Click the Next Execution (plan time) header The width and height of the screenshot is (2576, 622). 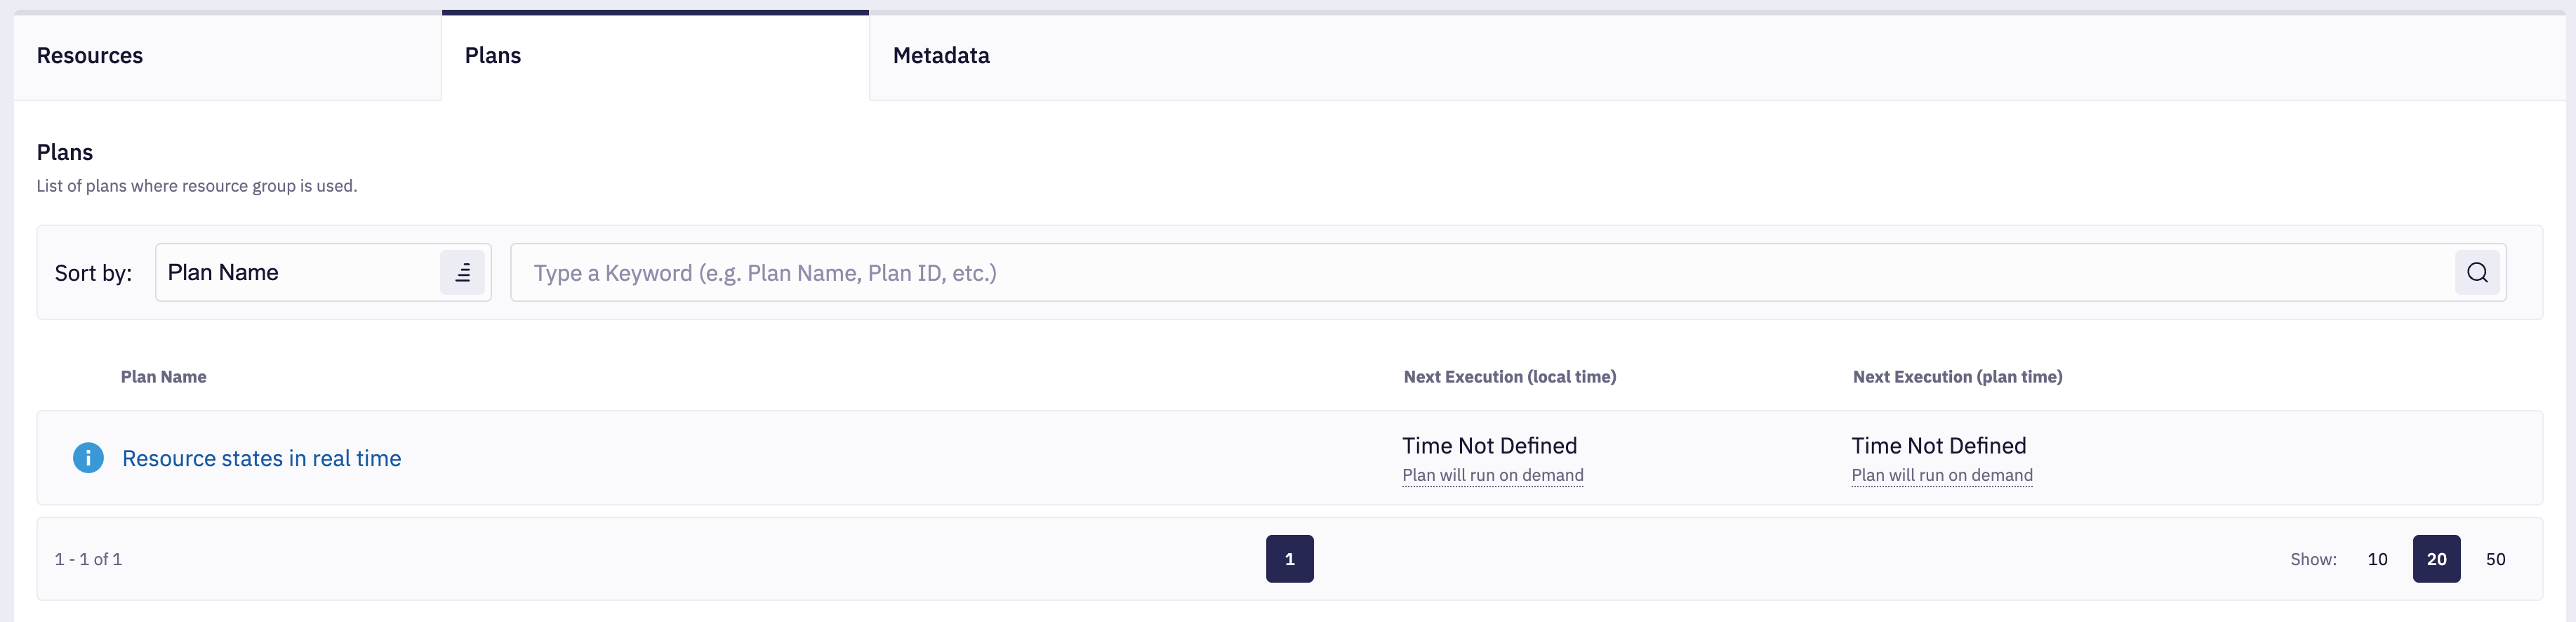[1957, 377]
